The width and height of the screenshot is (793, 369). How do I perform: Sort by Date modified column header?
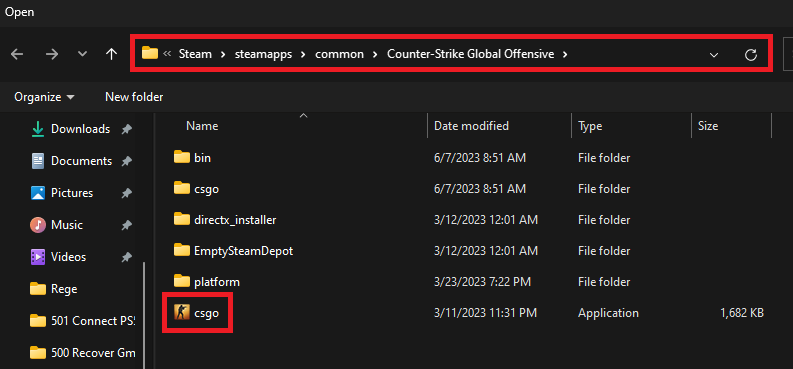[471, 125]
